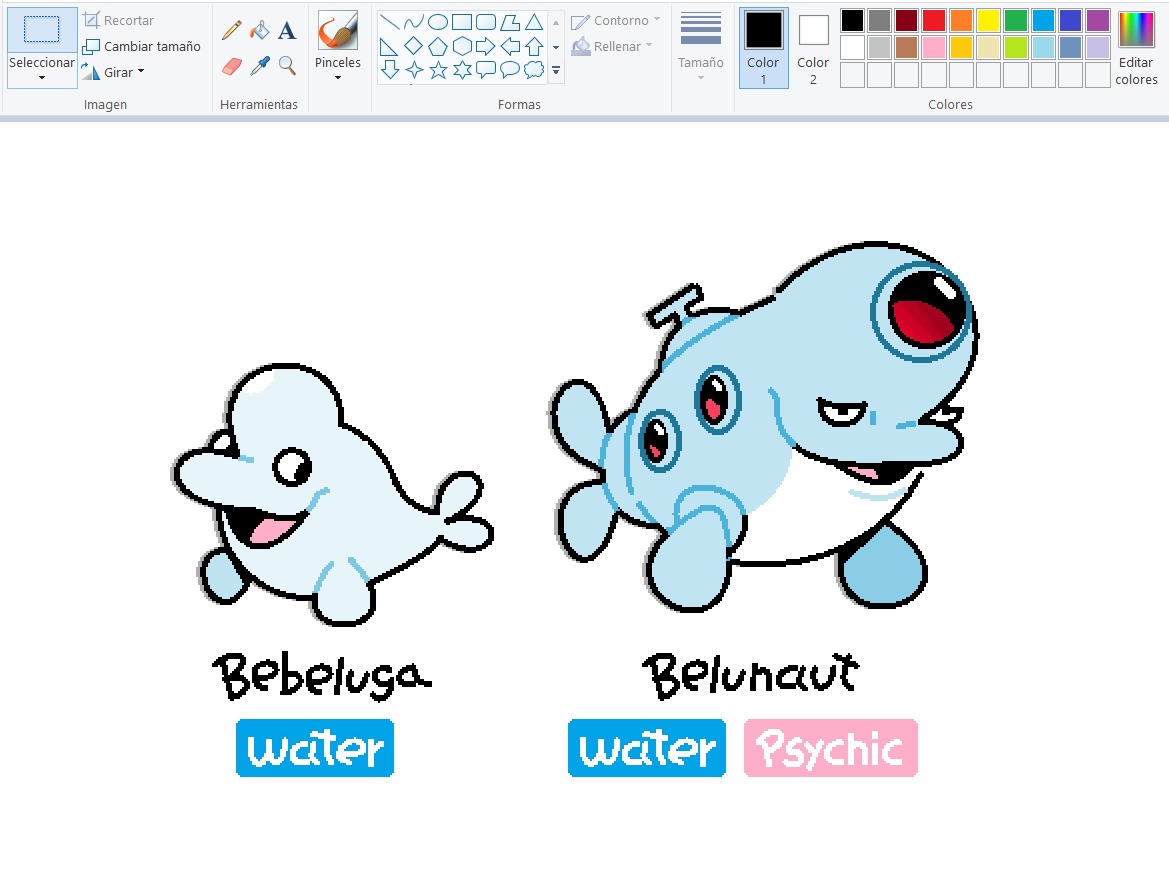Pick the lavender color swatch
1169x888 pixels.
[1097, 48]
